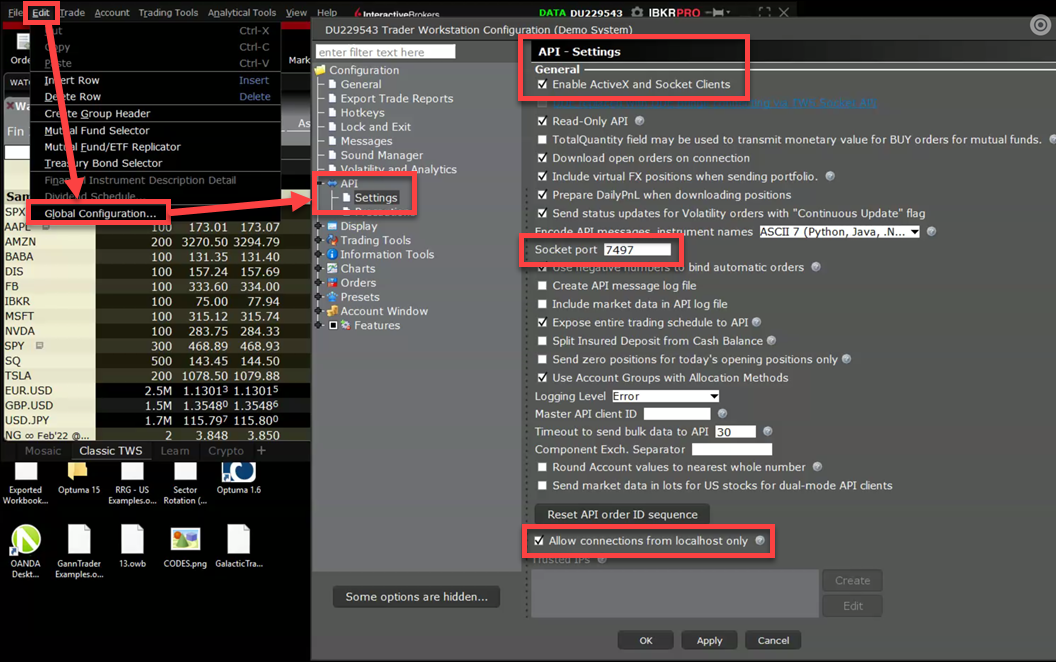Select the Optuma 1.6 desktop icon
Image resolution: width=1056 pixels, height=662 pixels.
(x=238, y=472)
